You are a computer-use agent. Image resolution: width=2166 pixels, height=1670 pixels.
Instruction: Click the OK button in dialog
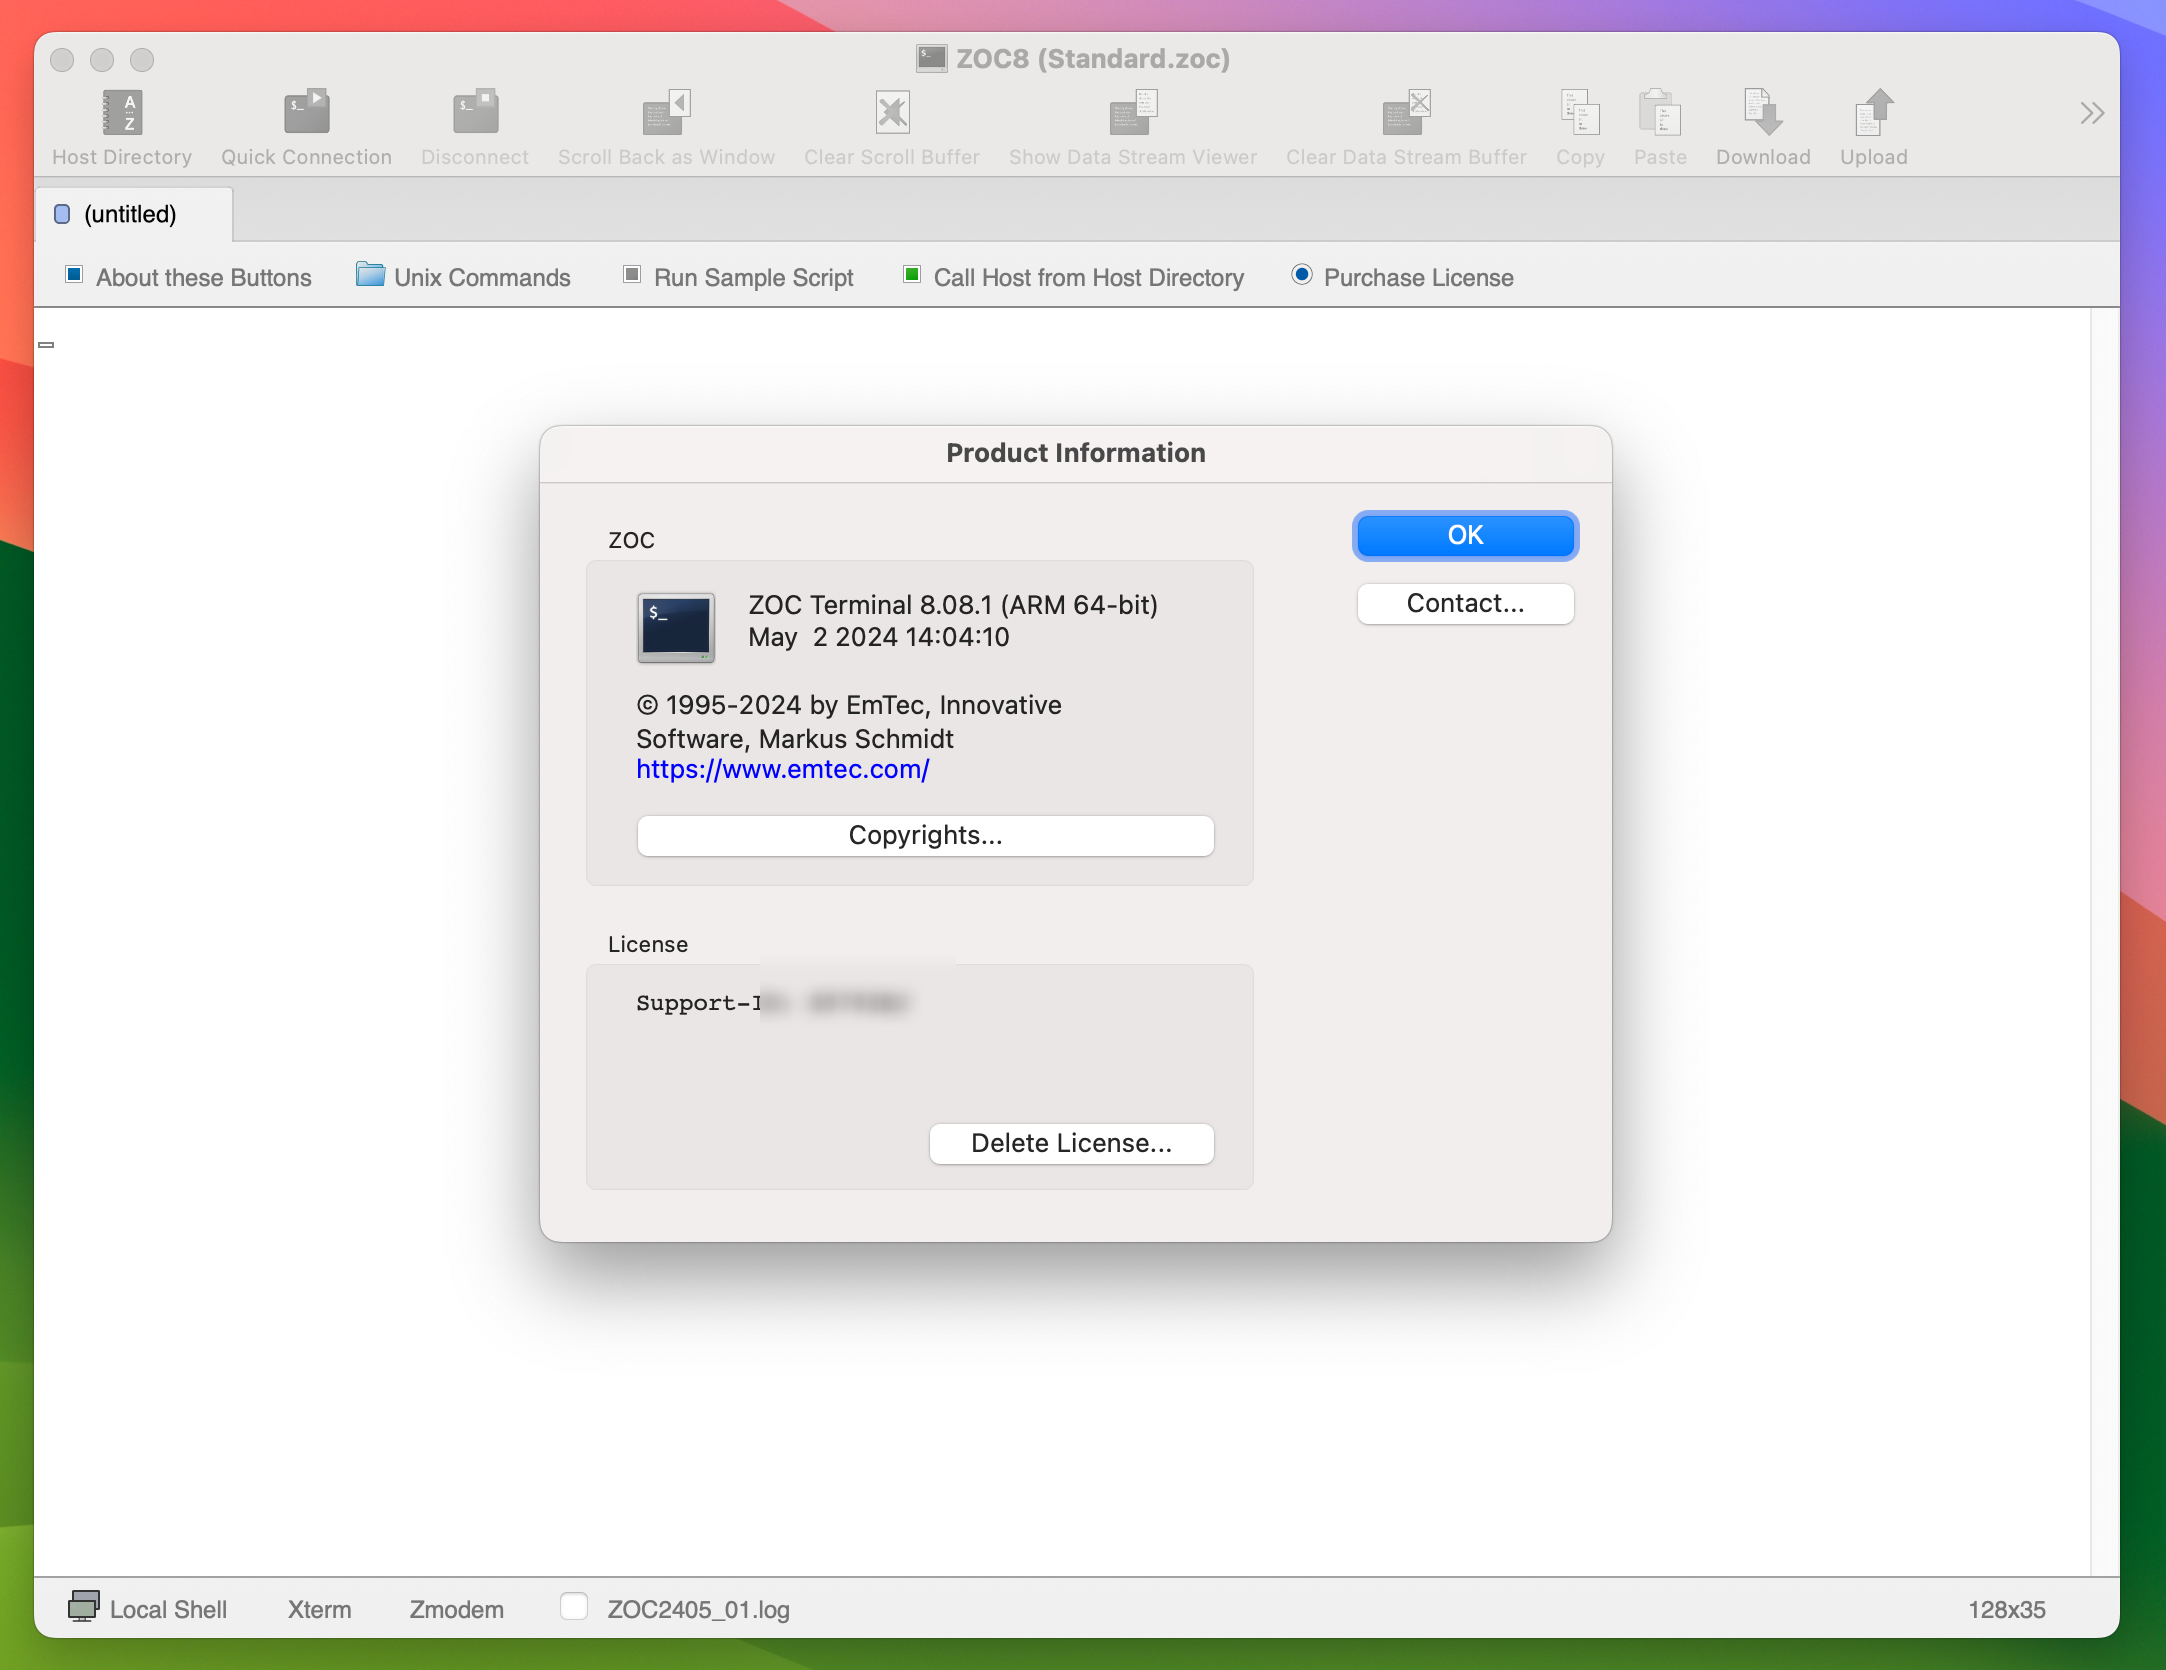1463,533
